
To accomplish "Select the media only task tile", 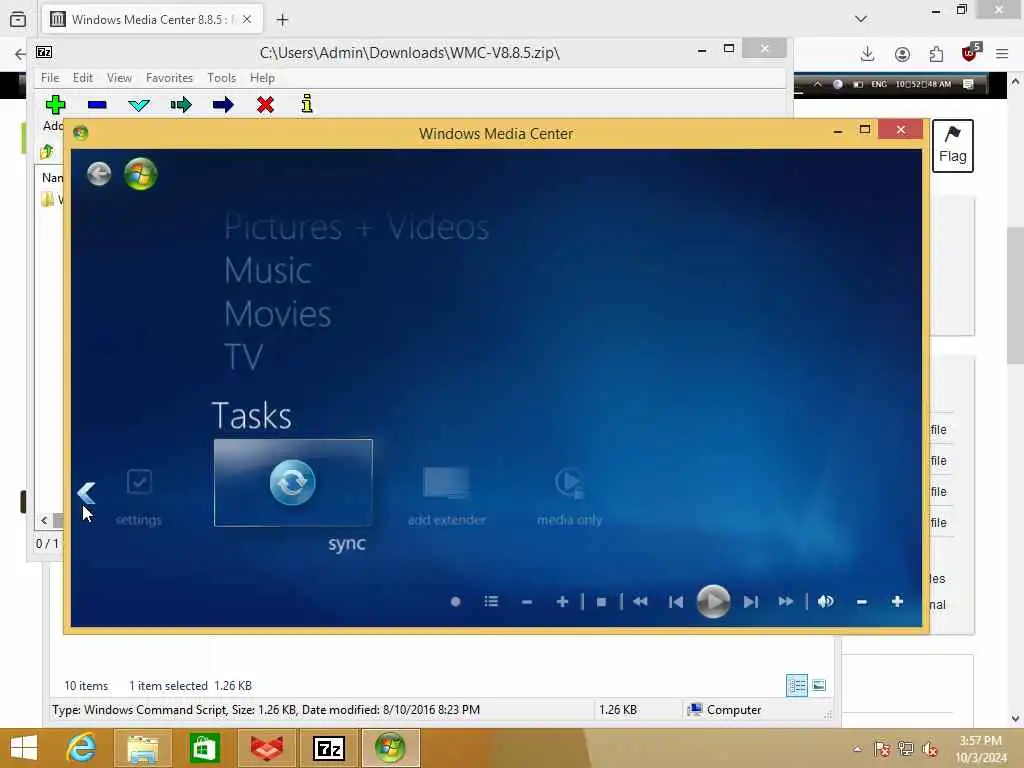I will (x=569, y=496).
